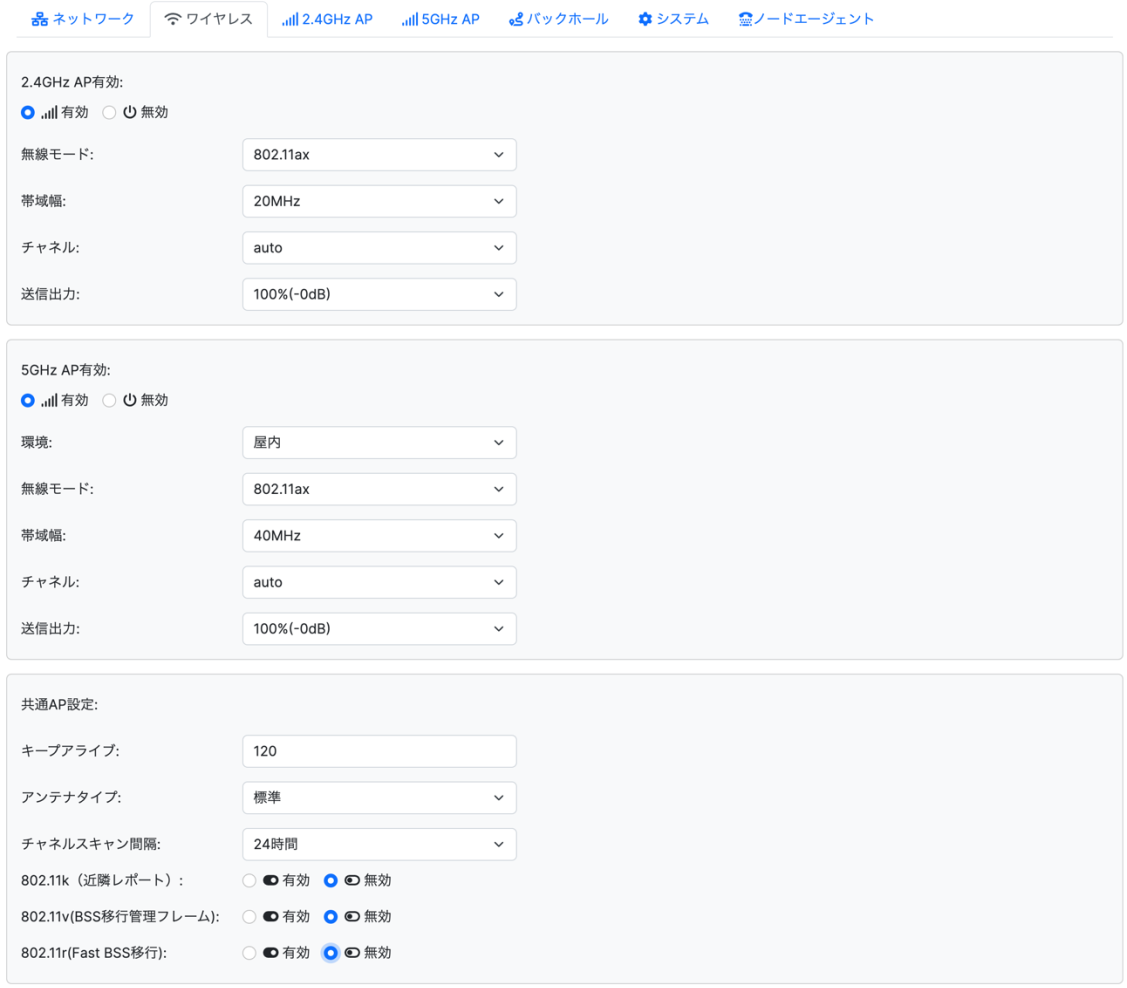1127x988 pixels.
Task: Click the 2.4GHz AP有効 heading
Action: [x=72, y=83]
